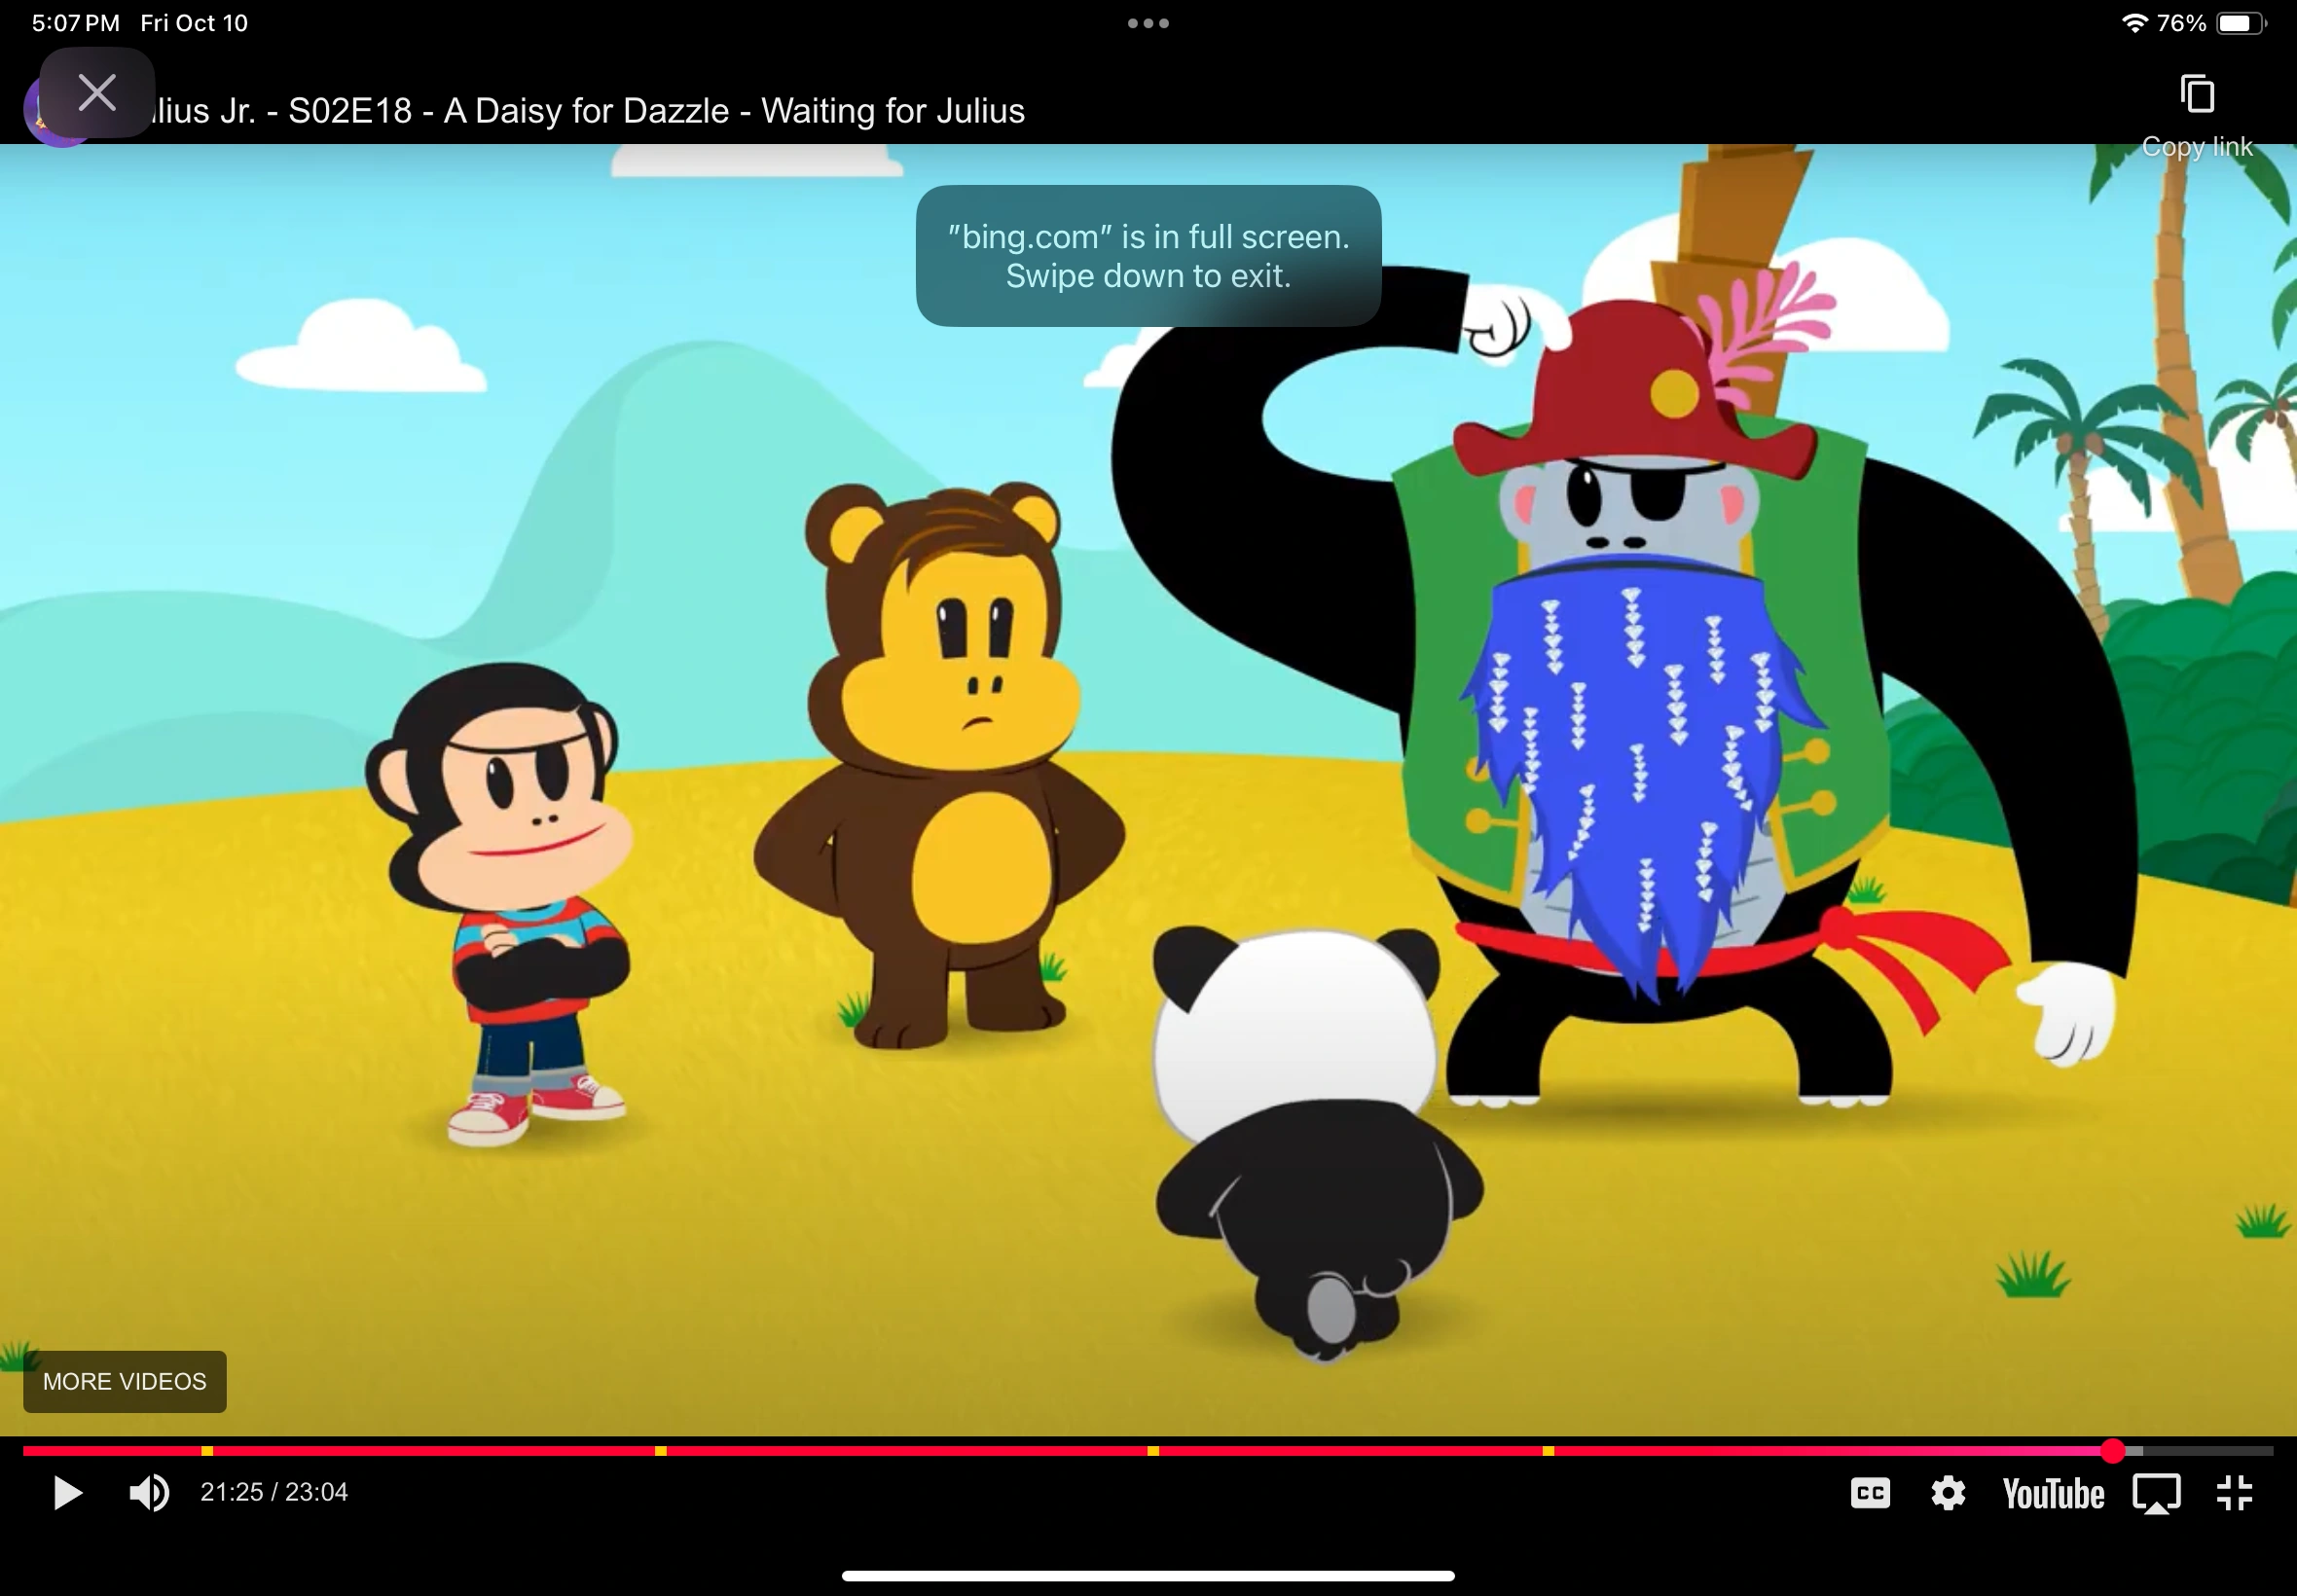The width and height of the screenshot is (2297, 1596).
Task: Jump to fourth yellow chapter marker
Action: (x=1548, y=1451)
